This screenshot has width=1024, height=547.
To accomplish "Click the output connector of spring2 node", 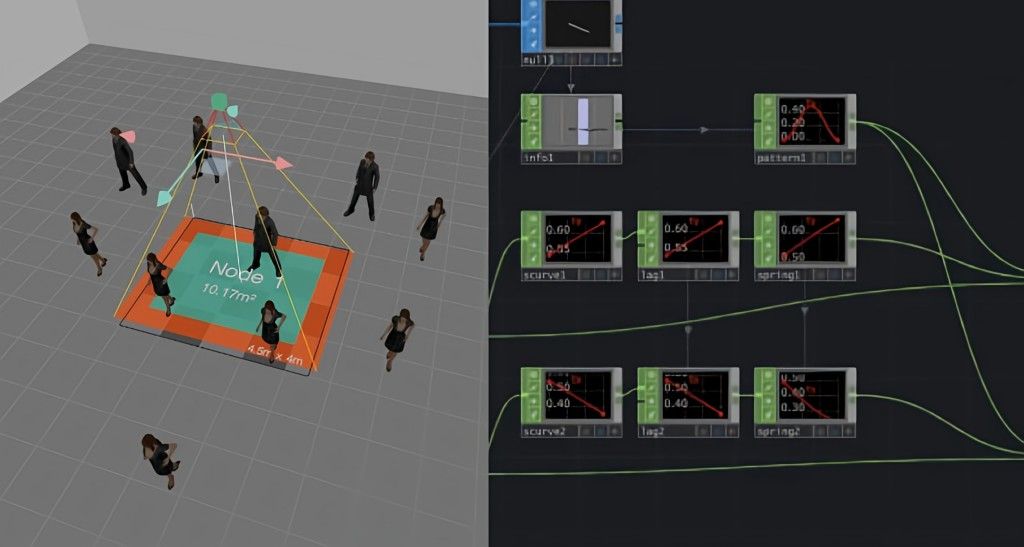I will 852,395.
